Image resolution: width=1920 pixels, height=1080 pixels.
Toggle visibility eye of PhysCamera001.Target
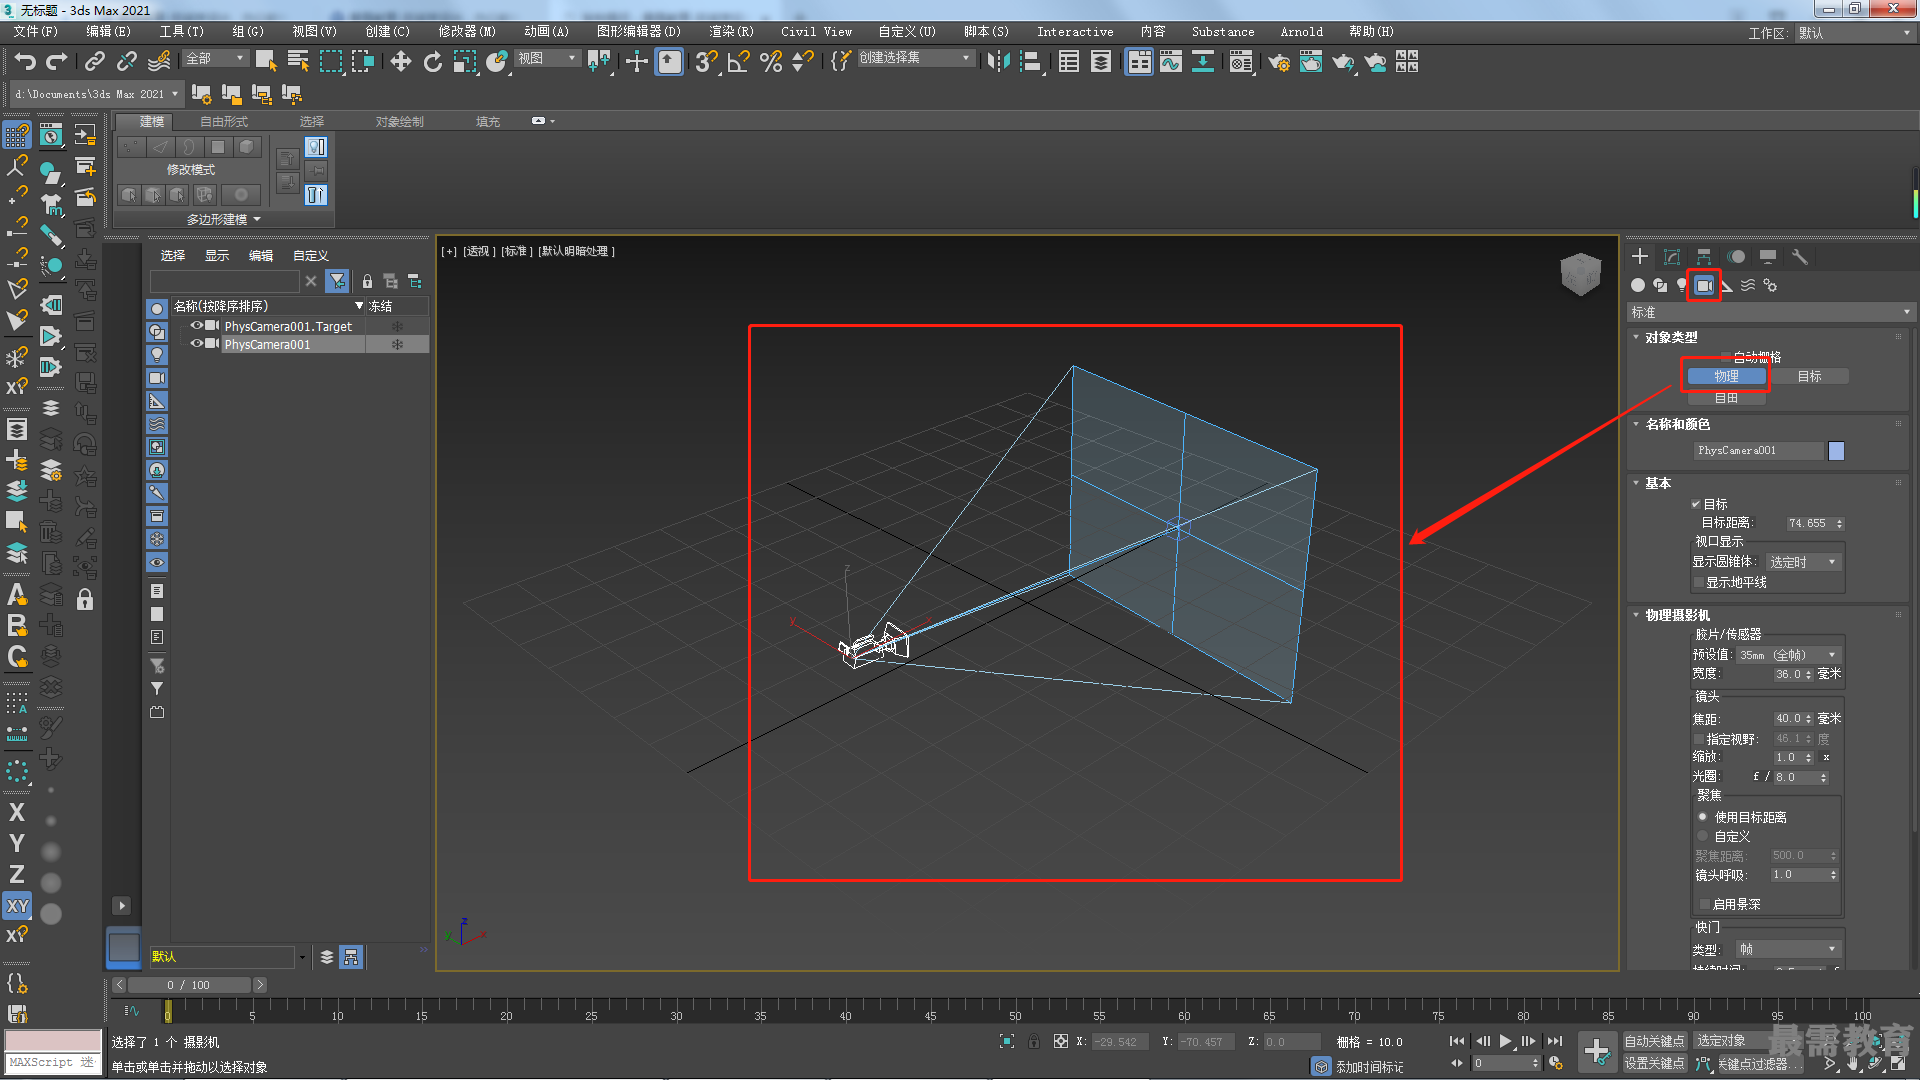click(x=197, y=326)
